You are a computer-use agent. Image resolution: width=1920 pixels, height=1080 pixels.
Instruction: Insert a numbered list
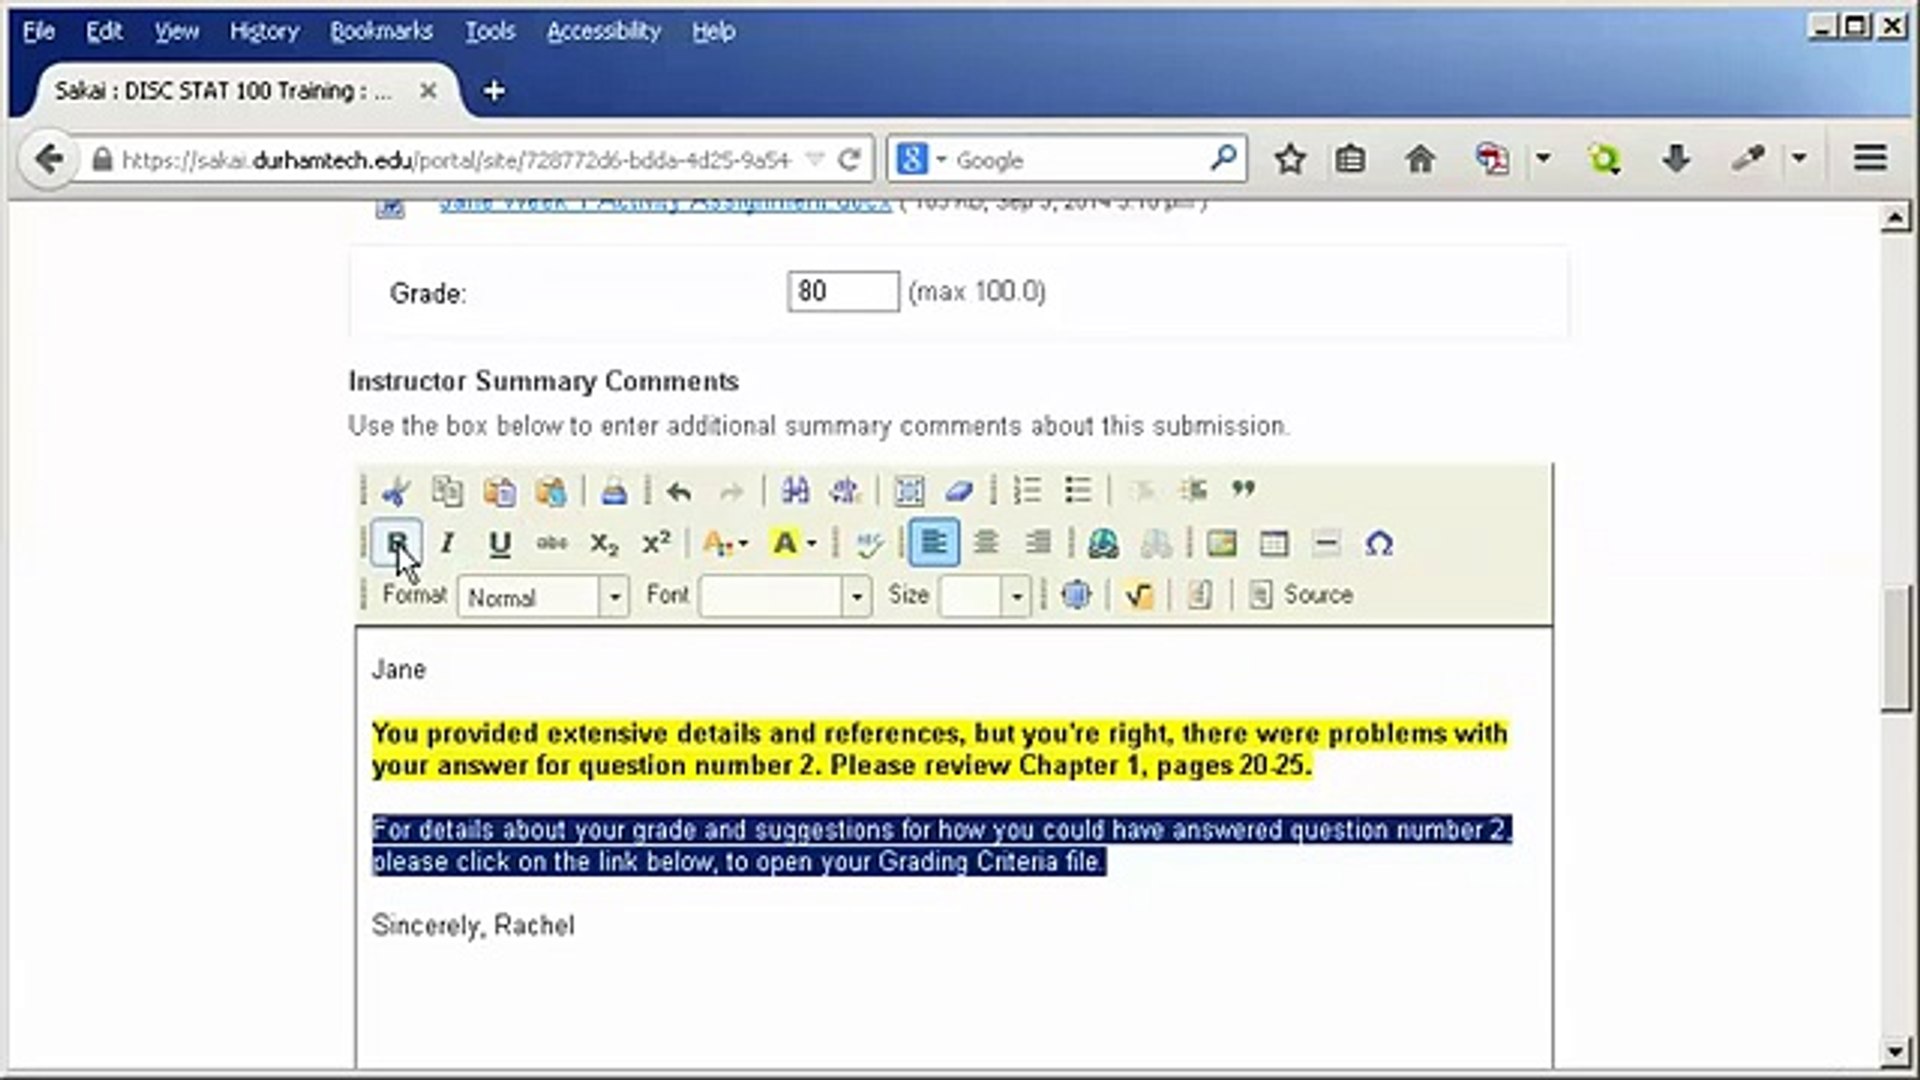point(1027,490)
